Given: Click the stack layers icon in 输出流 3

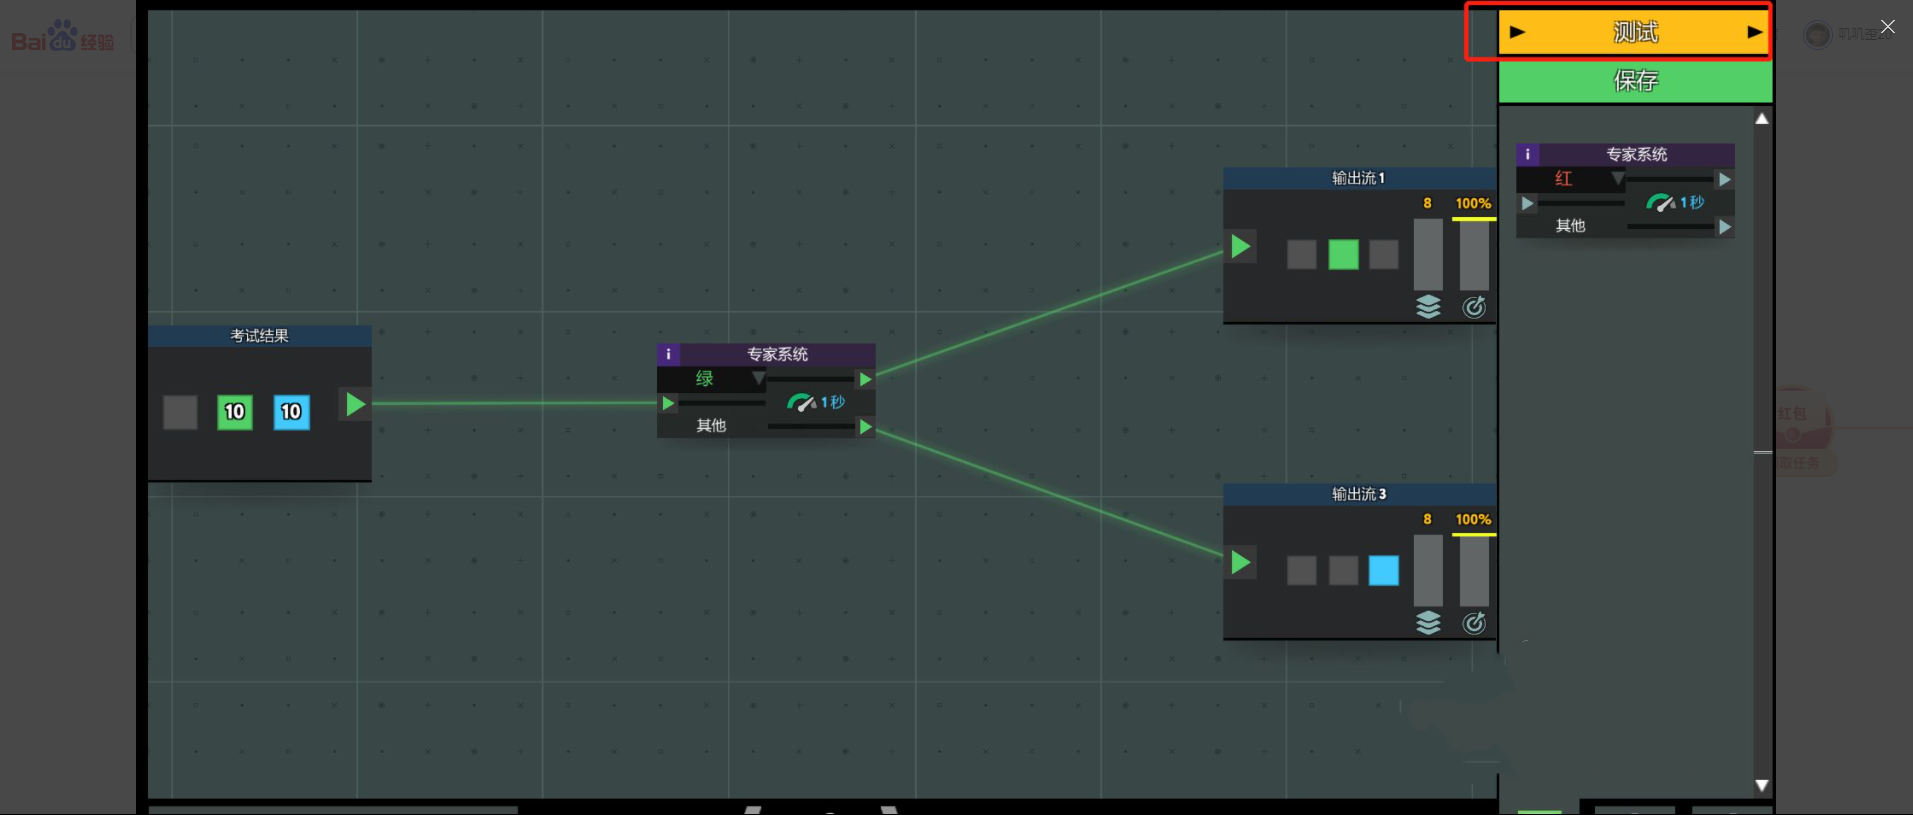Looking at the screenshot, I should point(1428,623).
